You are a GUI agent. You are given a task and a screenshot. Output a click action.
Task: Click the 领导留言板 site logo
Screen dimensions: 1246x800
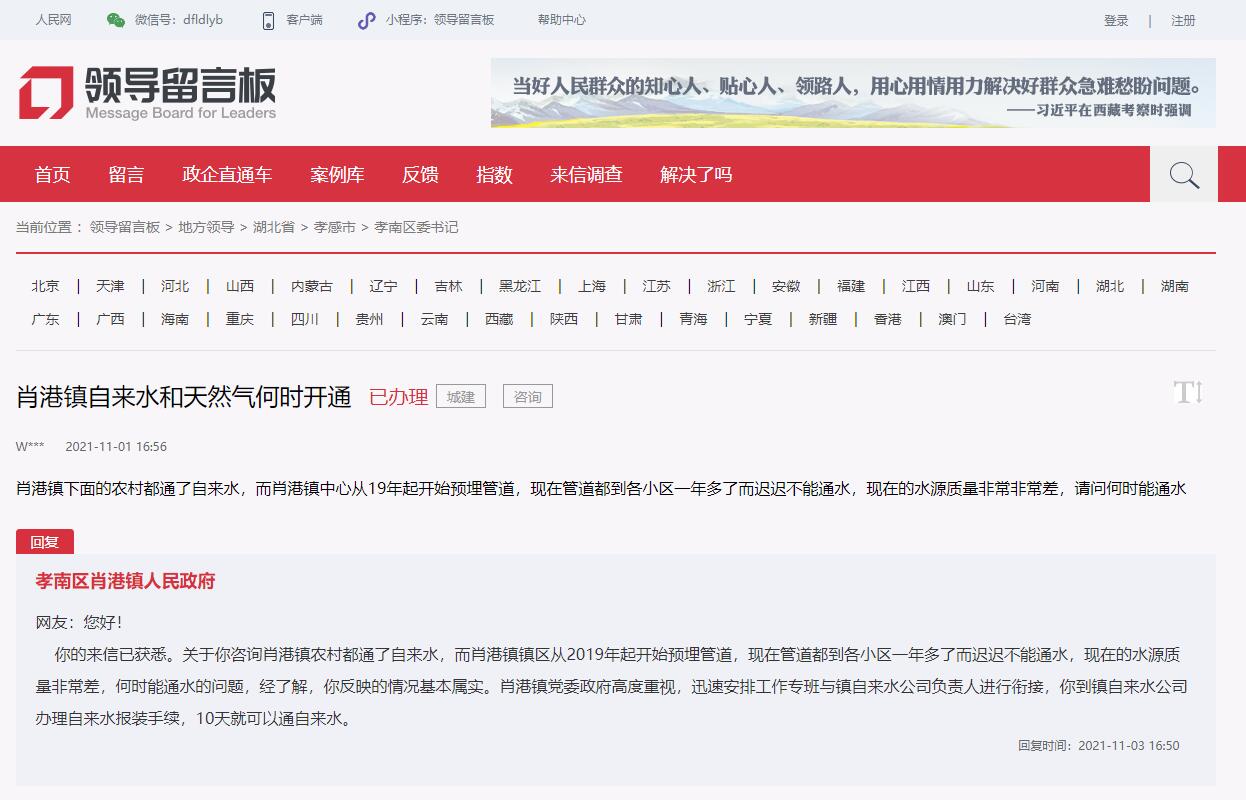(146, 92)
